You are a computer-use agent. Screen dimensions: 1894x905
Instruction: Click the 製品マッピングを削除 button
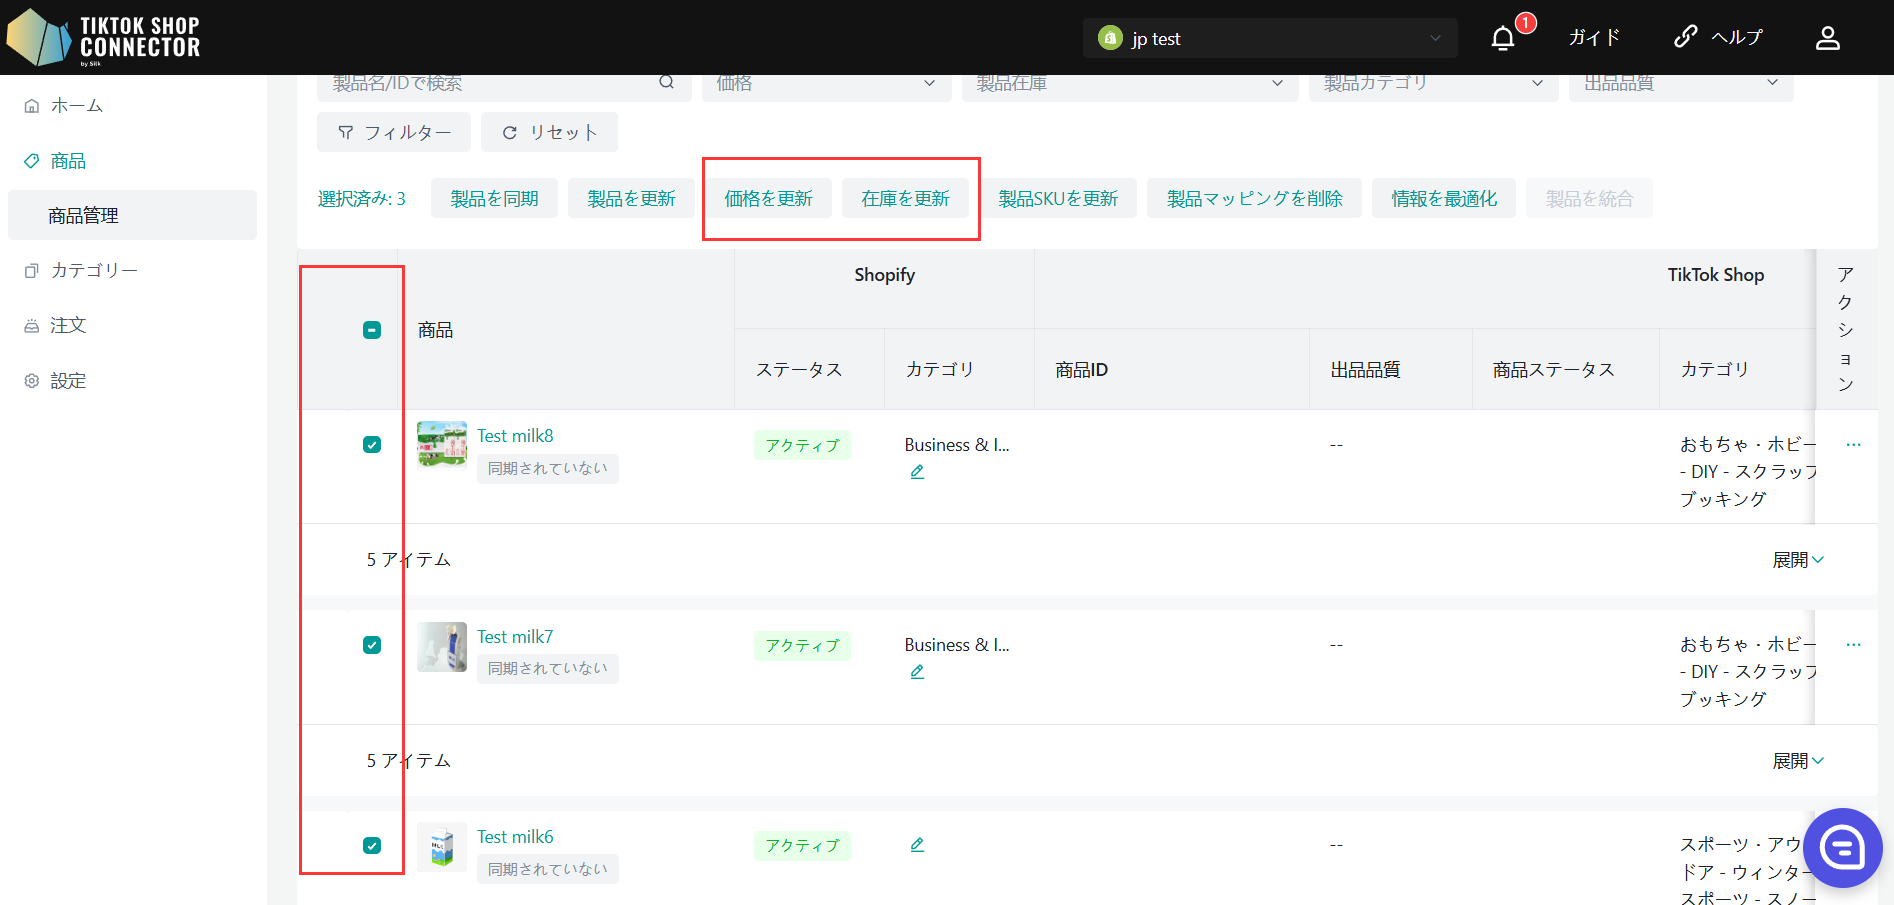point(1254,198)
